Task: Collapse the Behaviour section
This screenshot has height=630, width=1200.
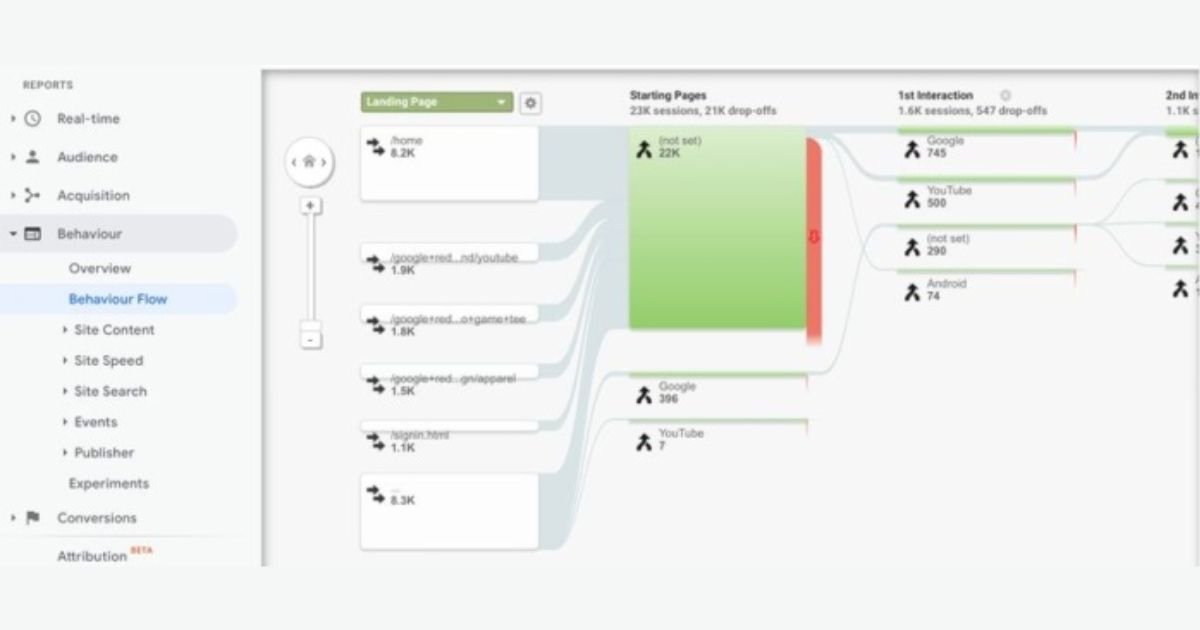Action: point(14,234)
